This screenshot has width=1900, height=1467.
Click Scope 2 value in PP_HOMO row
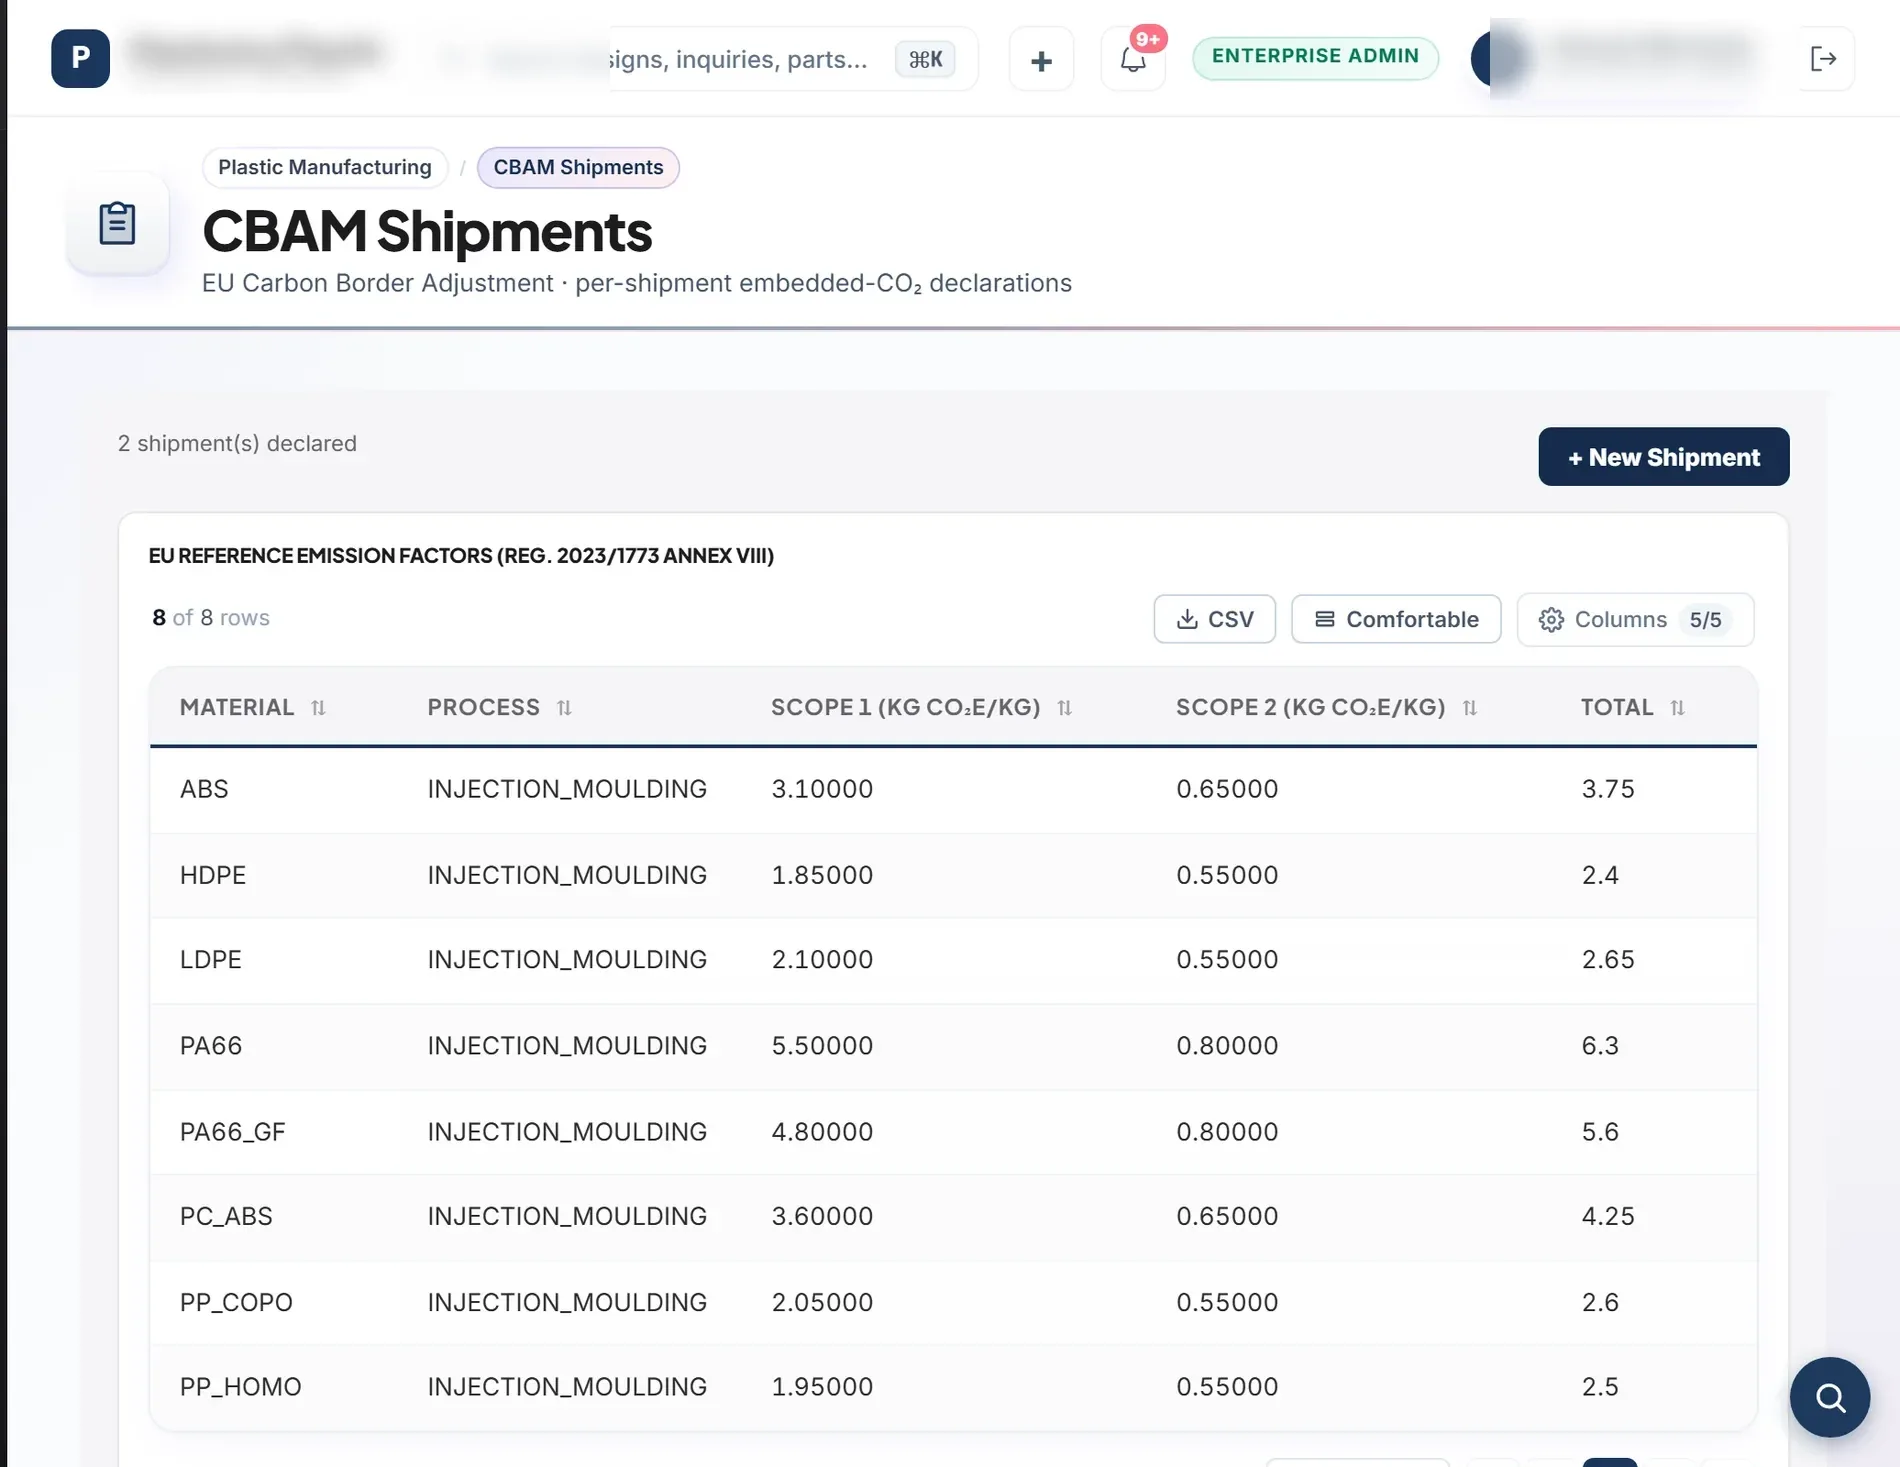[x=1227, y=1387]
